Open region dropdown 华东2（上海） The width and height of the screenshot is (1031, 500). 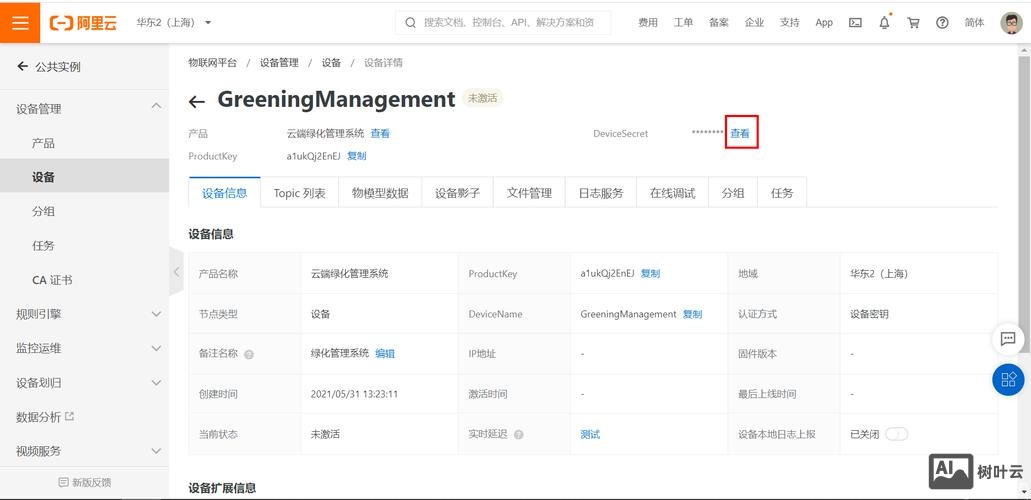point(174,22)
